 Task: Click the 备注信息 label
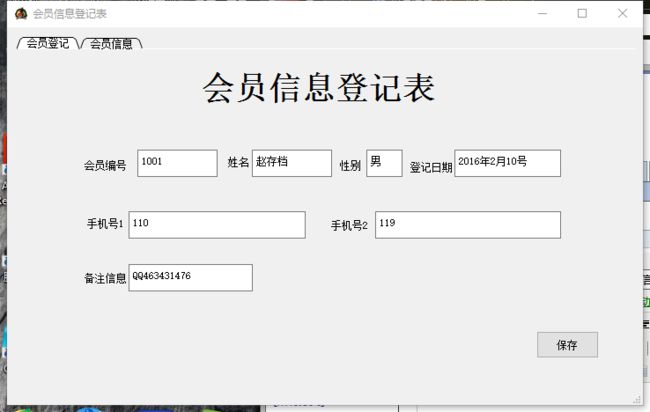(105, 279)
